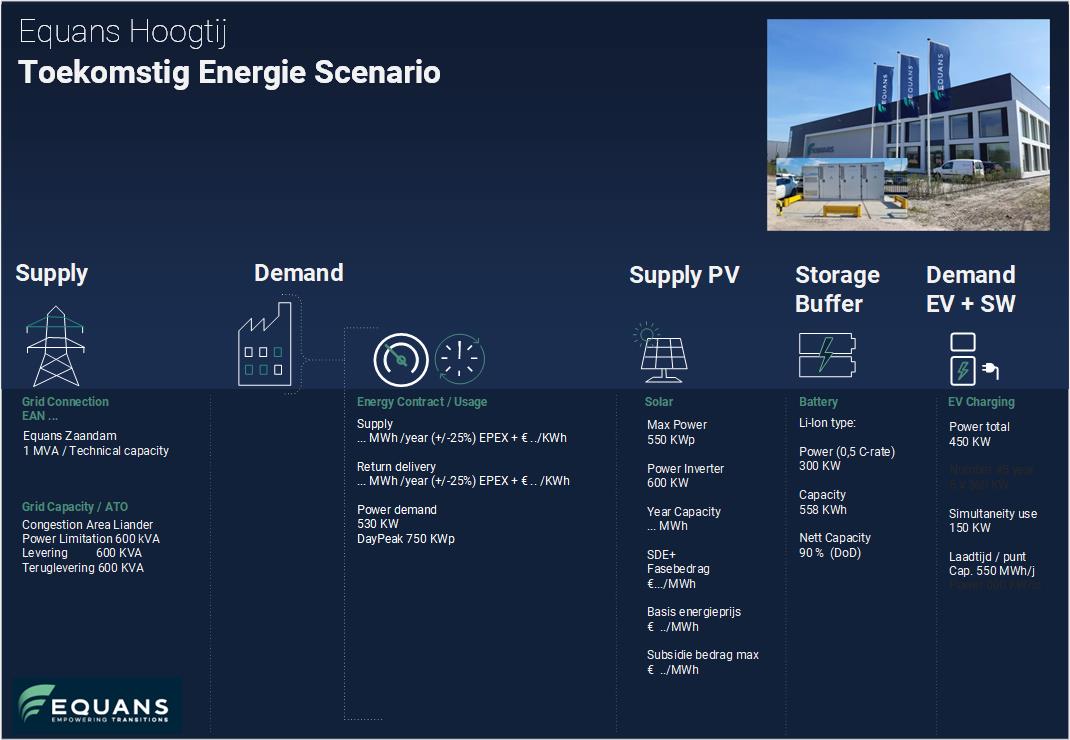Click the "Year Capacity" label
Screen dimensions: 1070x740
[x=684, y=511]
